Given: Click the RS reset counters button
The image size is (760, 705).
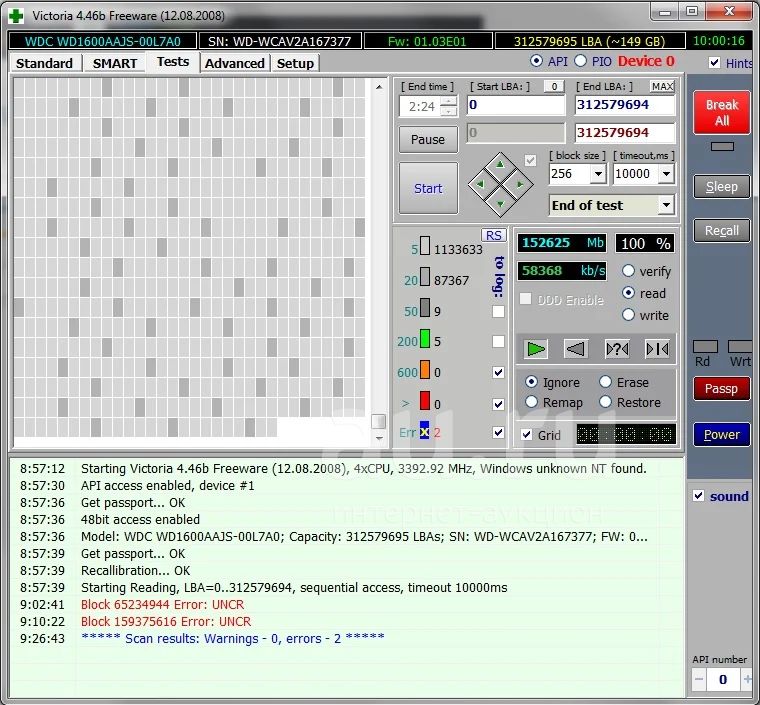Looking at the screenshot, I should click(x=493, y=235).
